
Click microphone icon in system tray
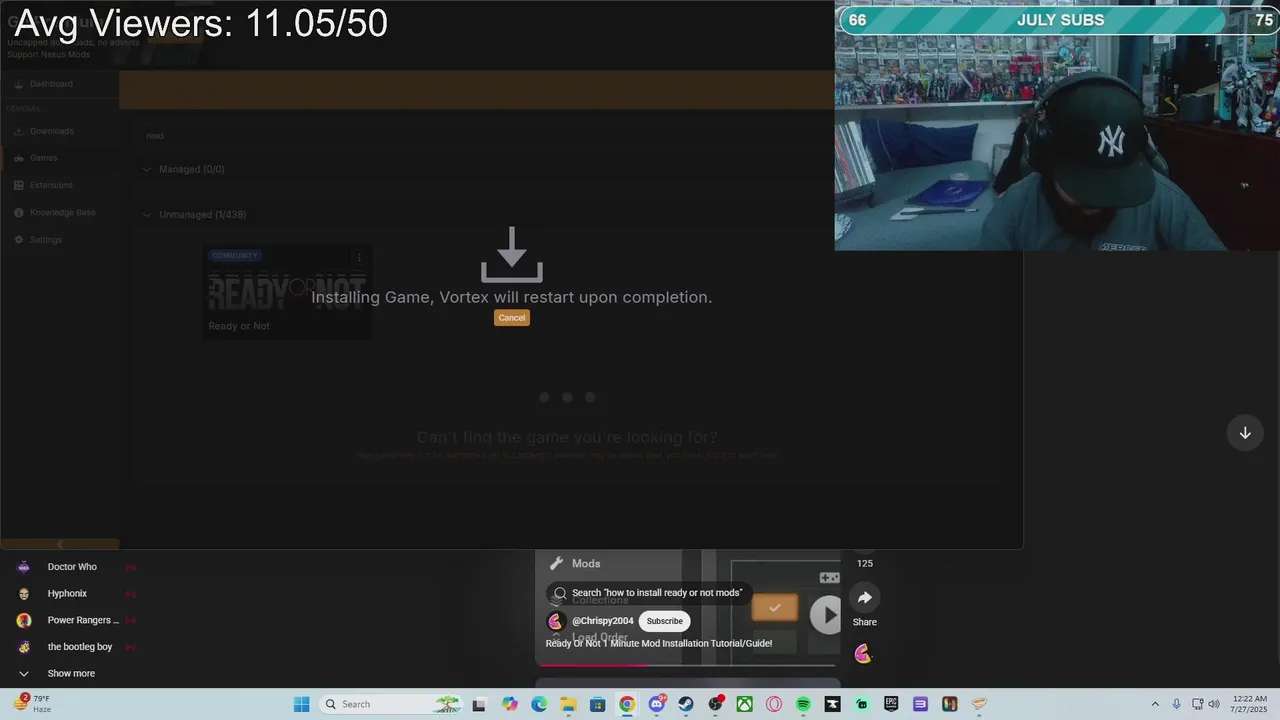pyautogui.click(x=1177, y=704)
